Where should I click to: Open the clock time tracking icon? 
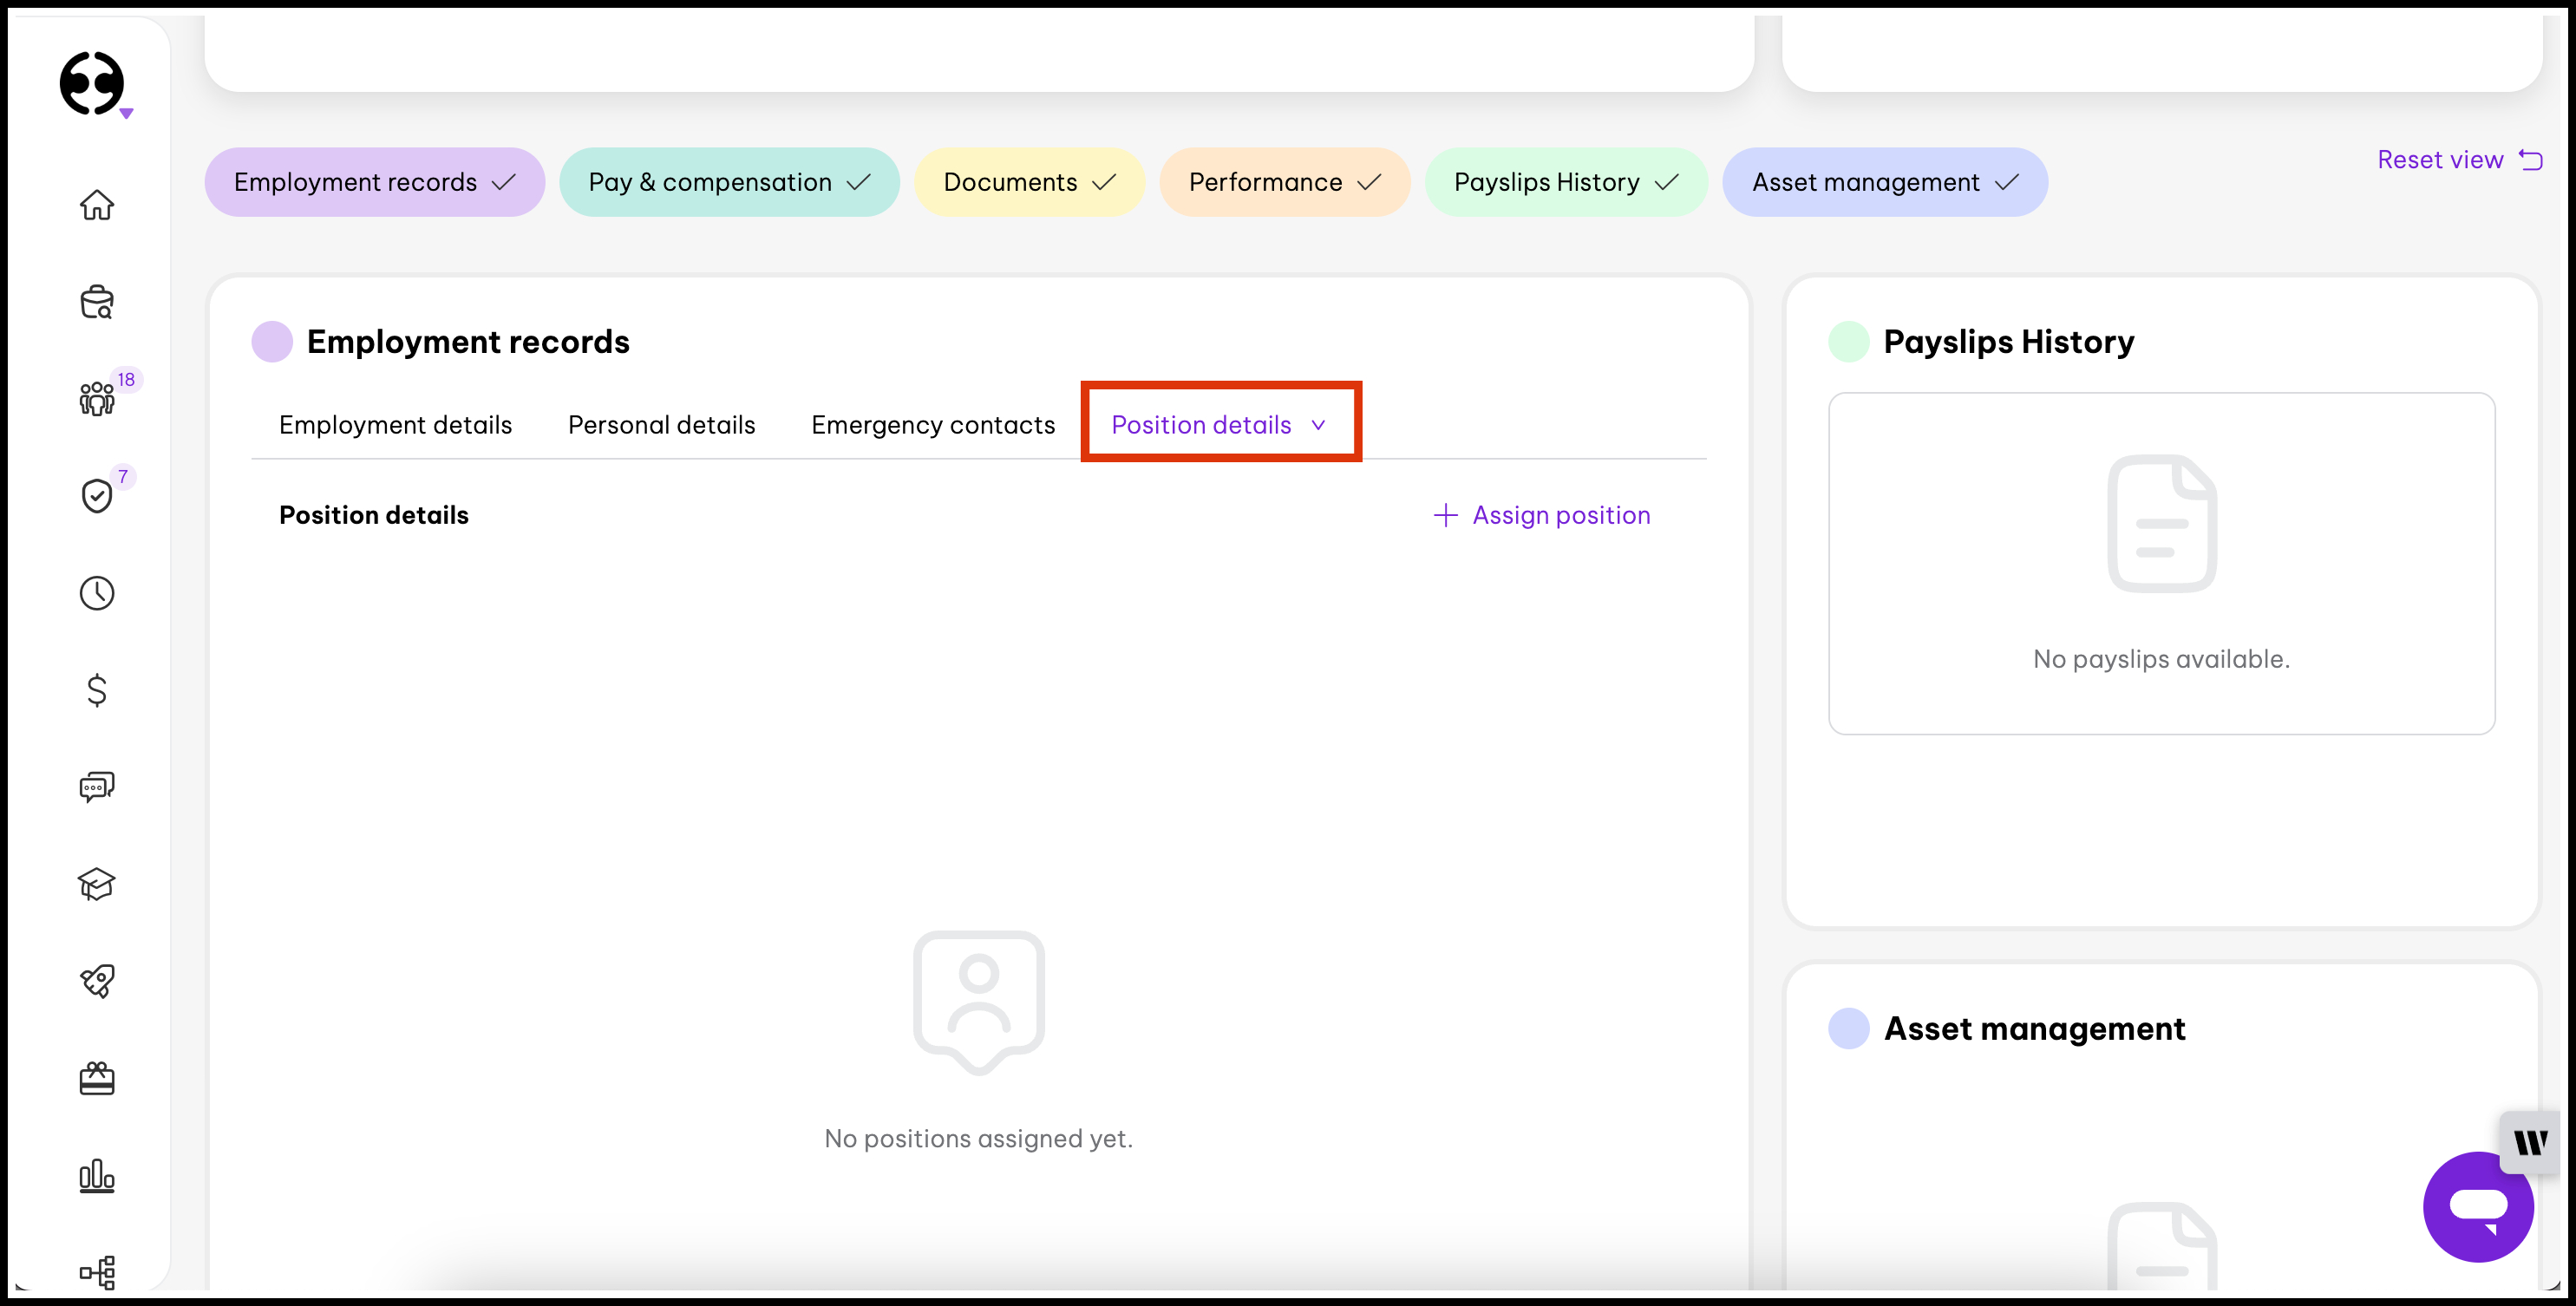pos(97,593)
